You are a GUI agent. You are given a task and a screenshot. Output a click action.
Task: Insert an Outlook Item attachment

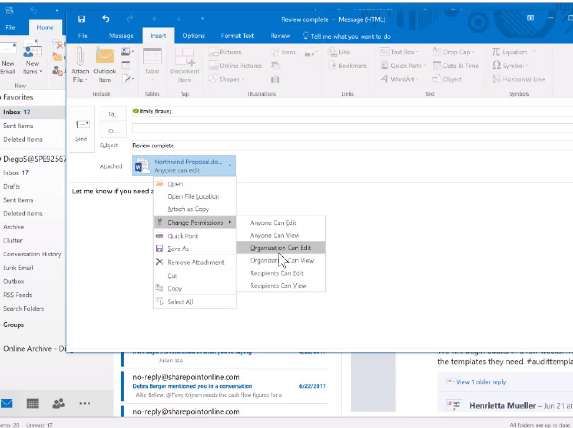pyautogui.click(x=105, y=66)
